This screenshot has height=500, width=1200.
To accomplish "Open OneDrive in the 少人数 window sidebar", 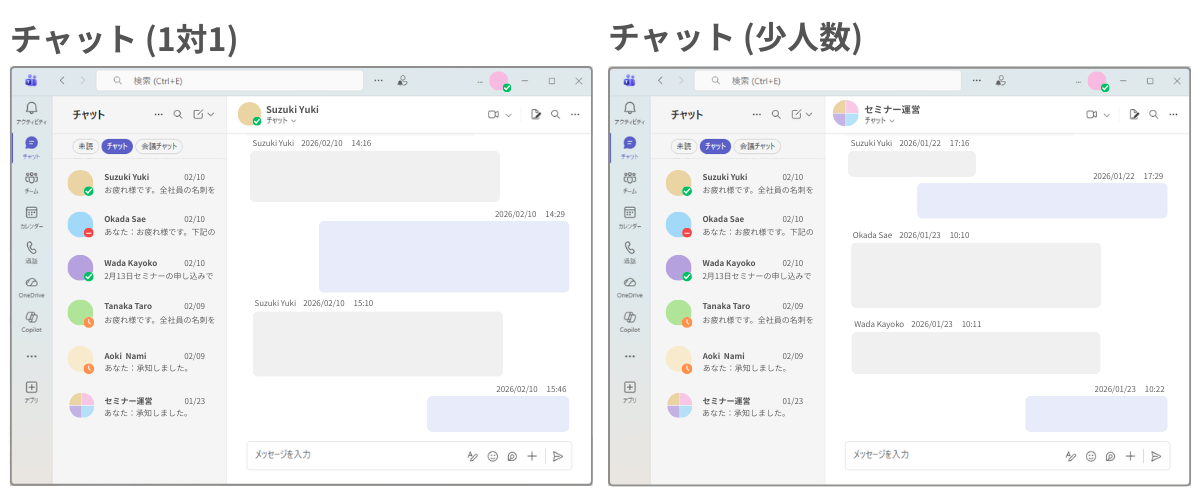I will (629, 287).
